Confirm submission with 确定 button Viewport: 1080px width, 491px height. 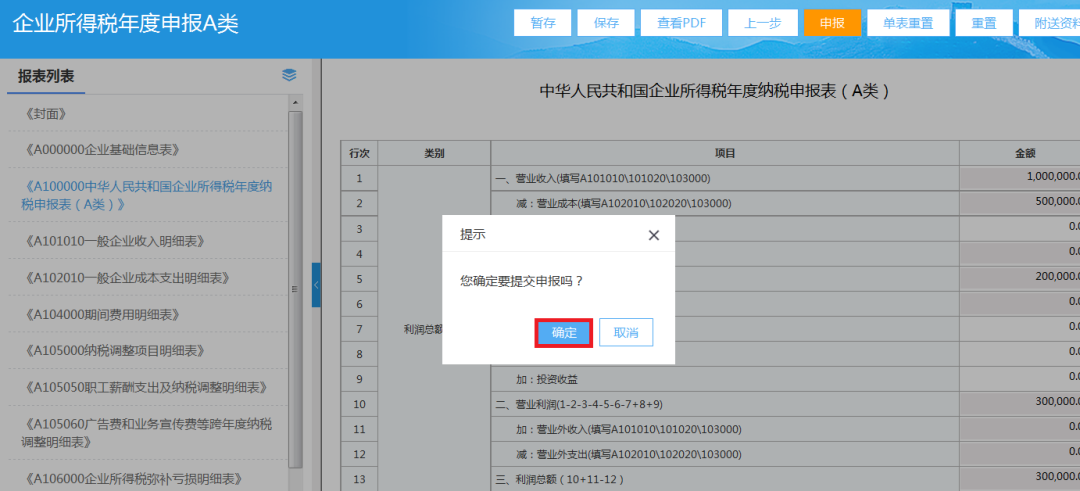[564, 333]
